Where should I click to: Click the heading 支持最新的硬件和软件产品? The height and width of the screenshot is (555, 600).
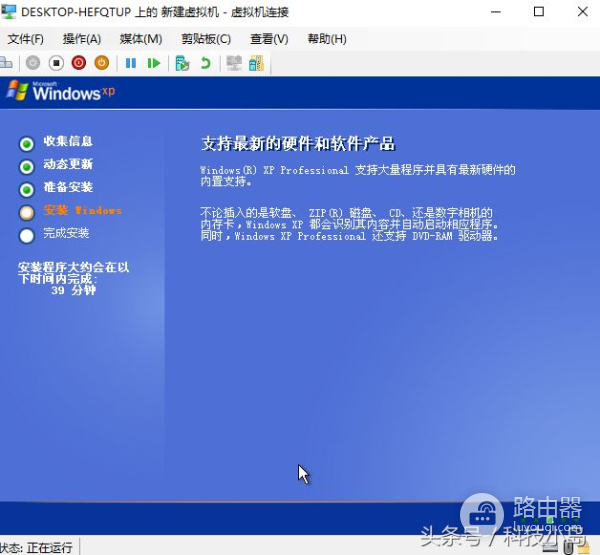(x=298, y=144)
